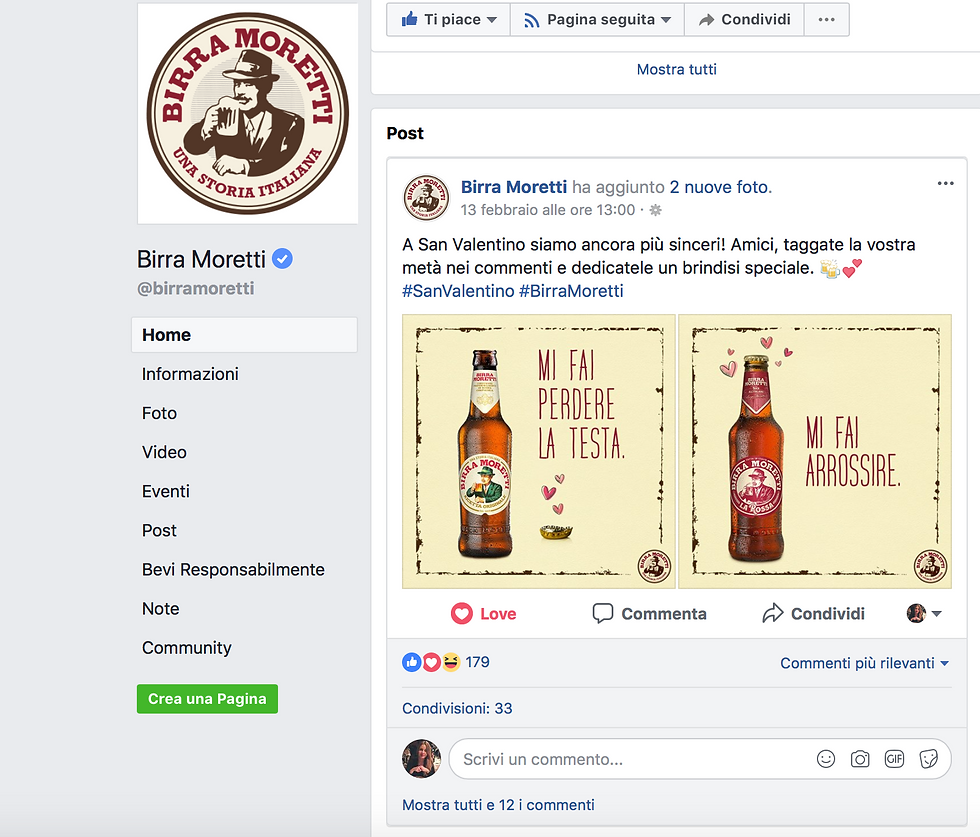This screenshot has width=980, height=837.
Task: Open the post's three-dot options menu
Action: [x=945, y=183]
